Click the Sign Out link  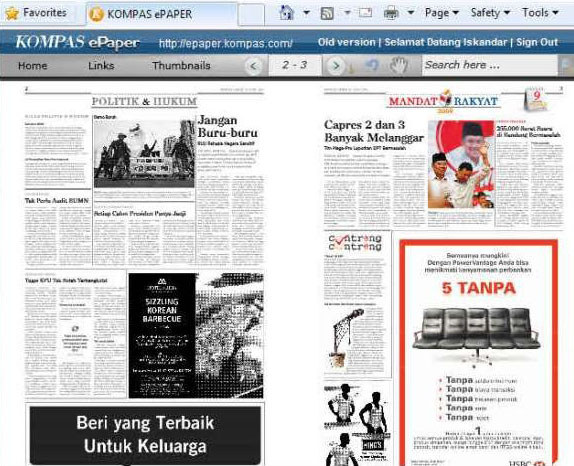pos(537,42)
